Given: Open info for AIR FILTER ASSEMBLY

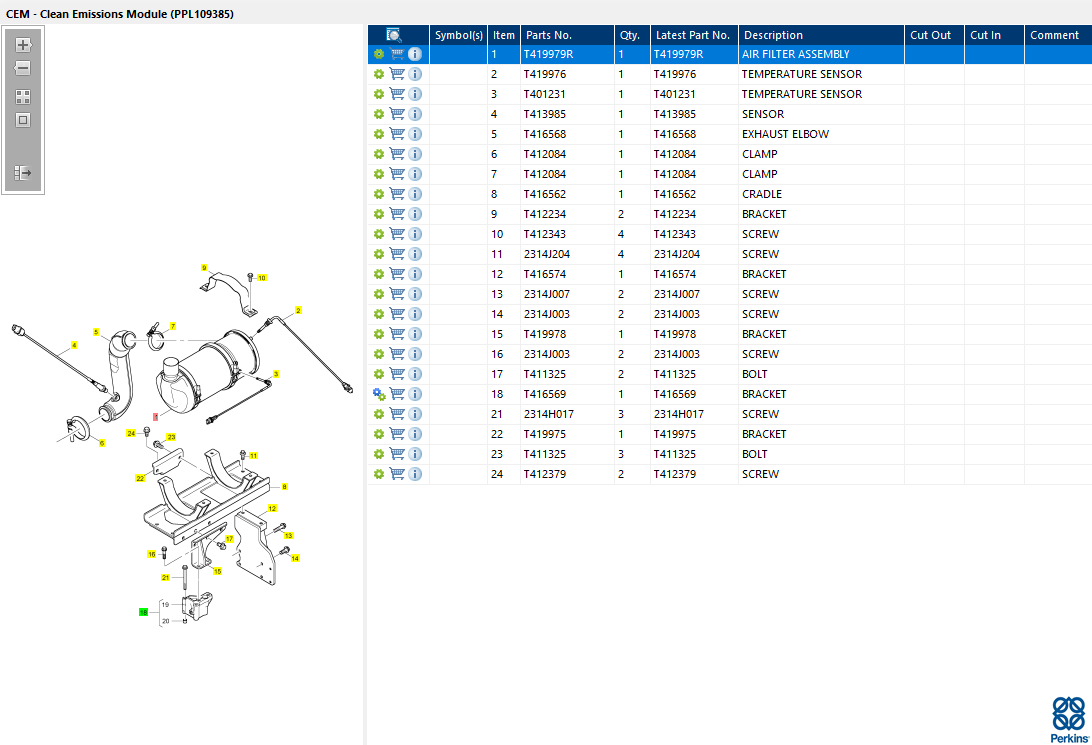Looking at the screenshot, I should (415, 54).
